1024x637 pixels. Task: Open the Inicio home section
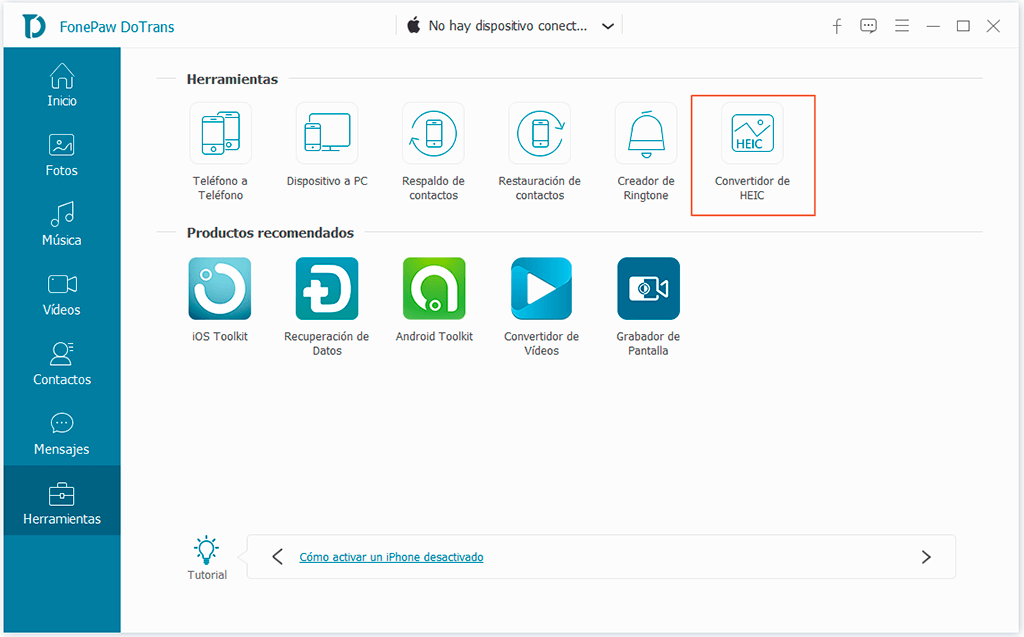(61, 85)
